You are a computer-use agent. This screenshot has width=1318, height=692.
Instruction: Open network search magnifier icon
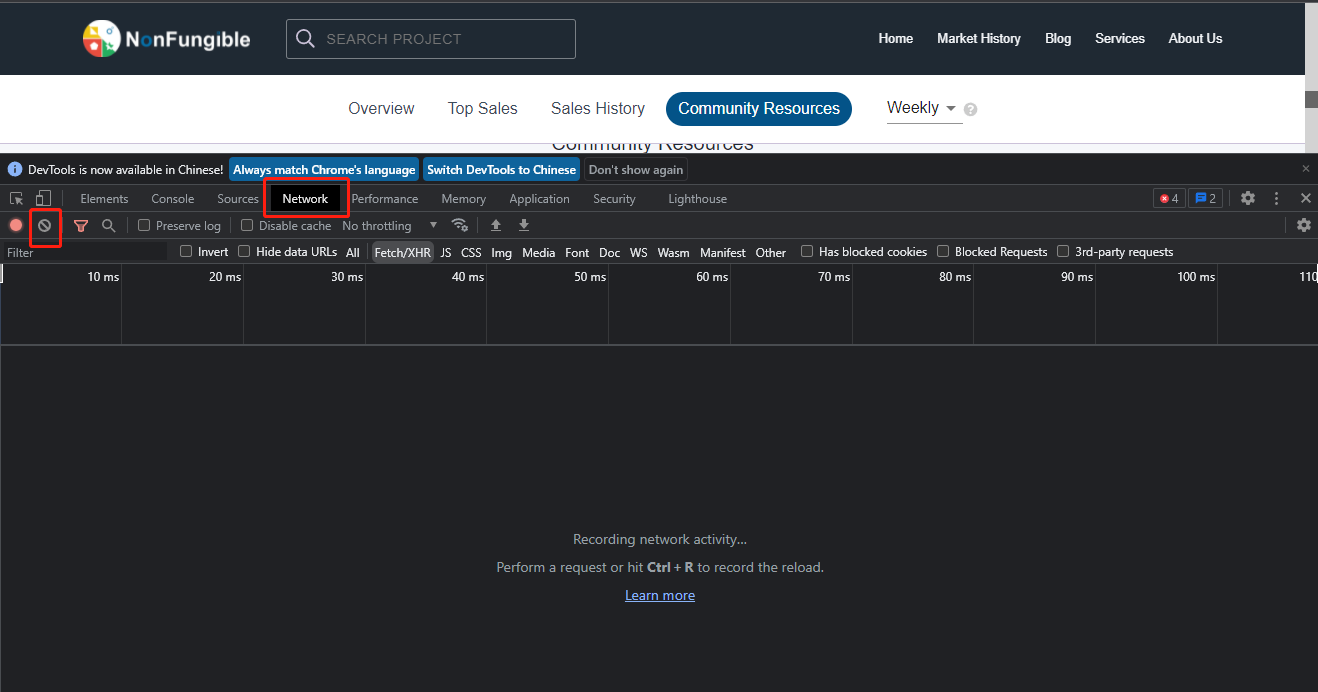[109, 226]
